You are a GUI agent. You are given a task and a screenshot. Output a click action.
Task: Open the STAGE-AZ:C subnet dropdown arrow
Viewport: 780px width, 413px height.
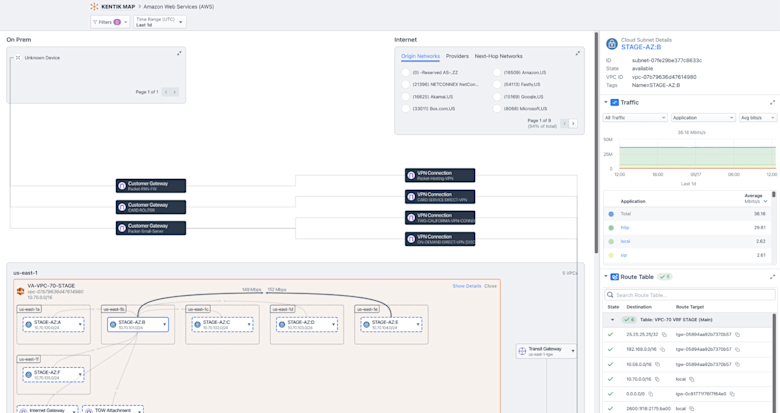249,325
